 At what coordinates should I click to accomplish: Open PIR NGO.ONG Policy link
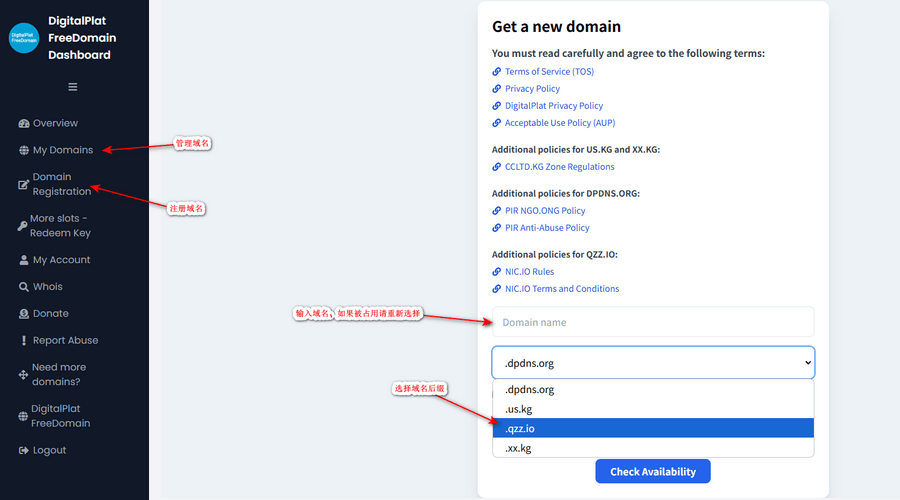tap(545, 211)
